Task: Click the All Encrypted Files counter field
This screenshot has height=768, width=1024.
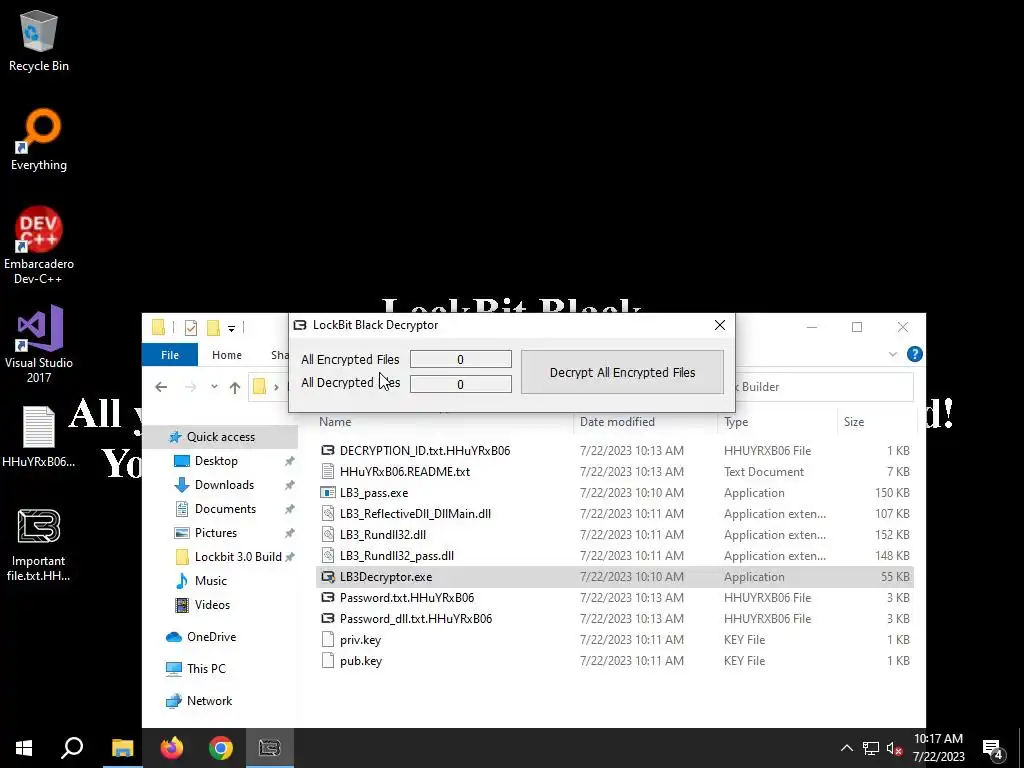Action: coord(460,359)
